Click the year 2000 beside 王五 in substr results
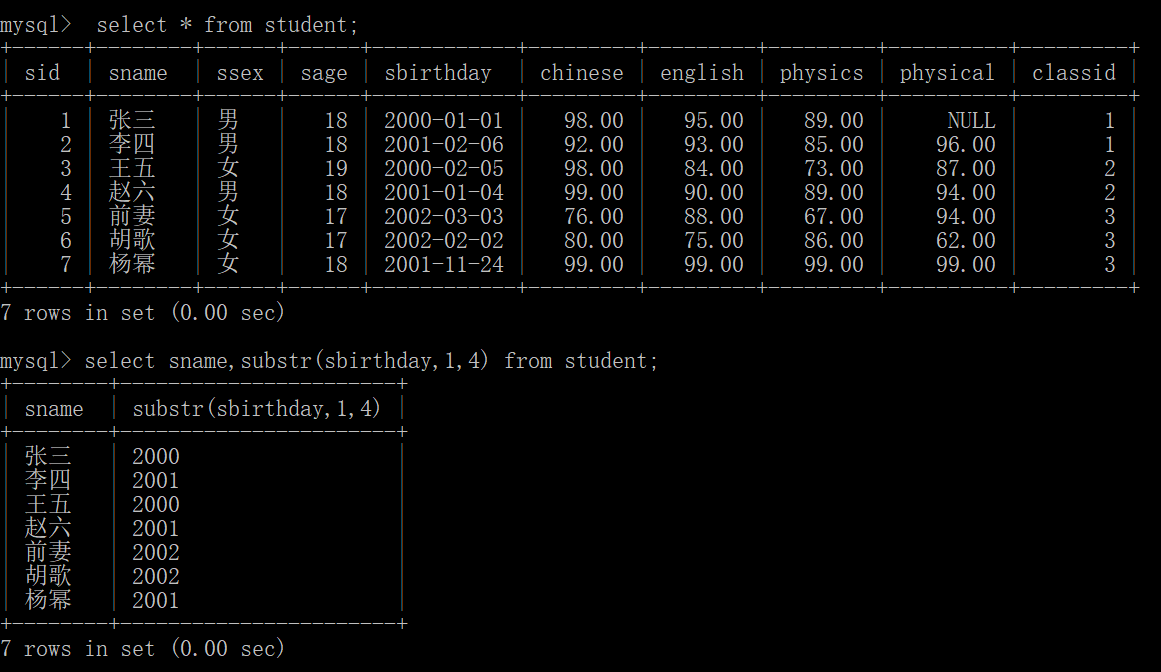Screen dimensions: 1161x672 point(155,504)
